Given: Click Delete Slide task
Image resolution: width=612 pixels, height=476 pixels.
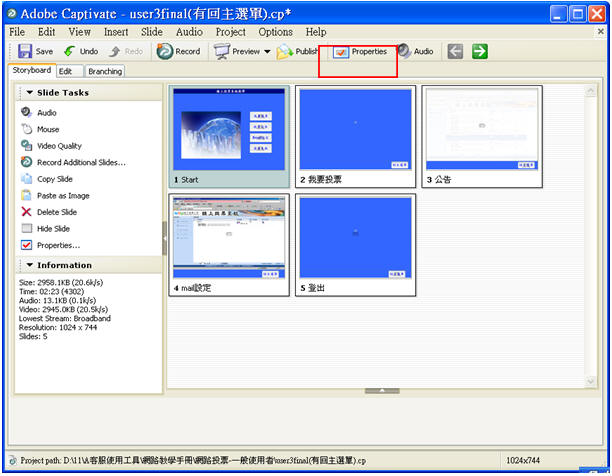Looking at the screenshot, I should [x=49, y=212].
